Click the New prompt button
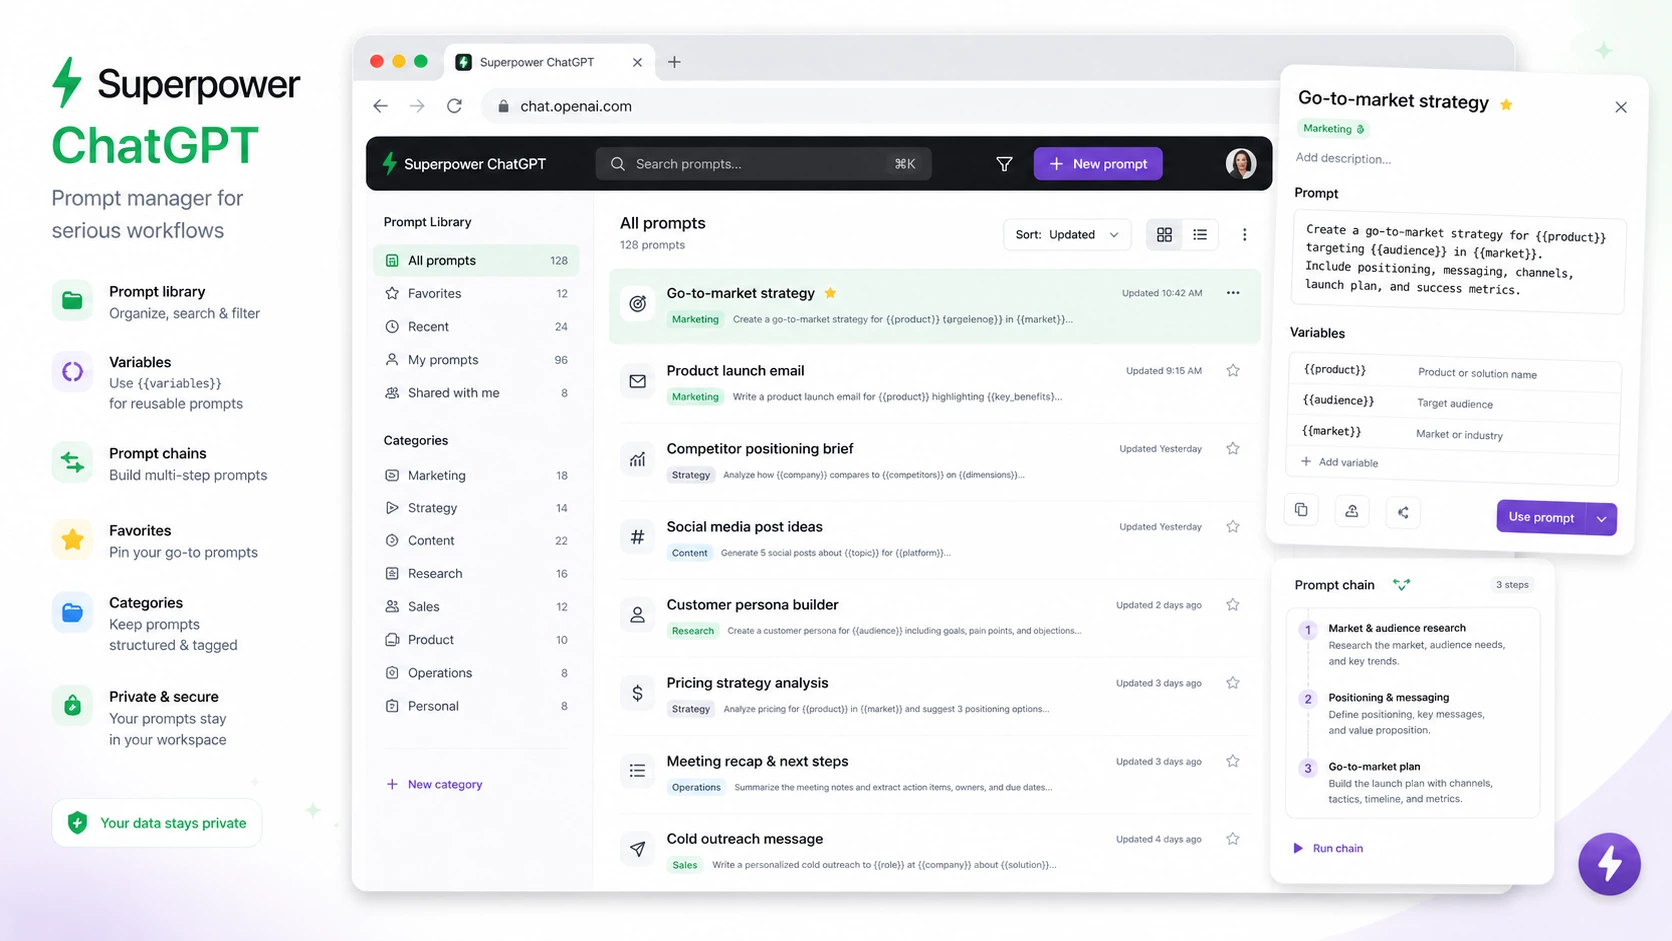The width and height of the screenshot is (1672, 941). [1098, 164]
